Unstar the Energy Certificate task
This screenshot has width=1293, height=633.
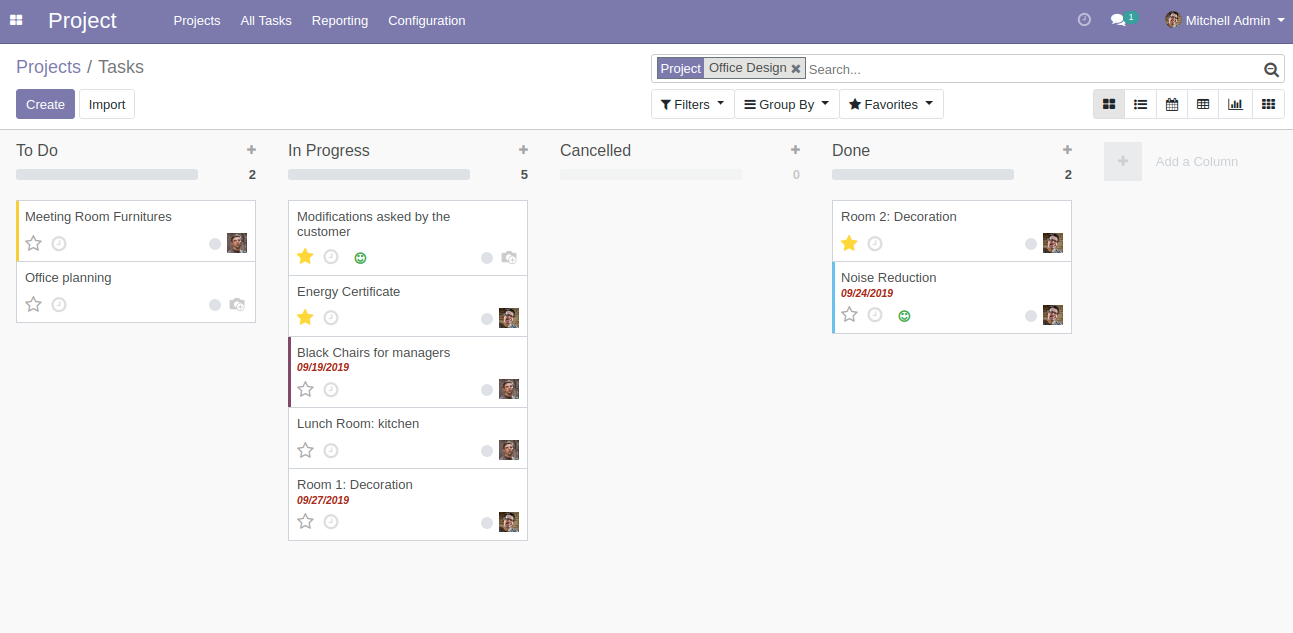point(306,318)
